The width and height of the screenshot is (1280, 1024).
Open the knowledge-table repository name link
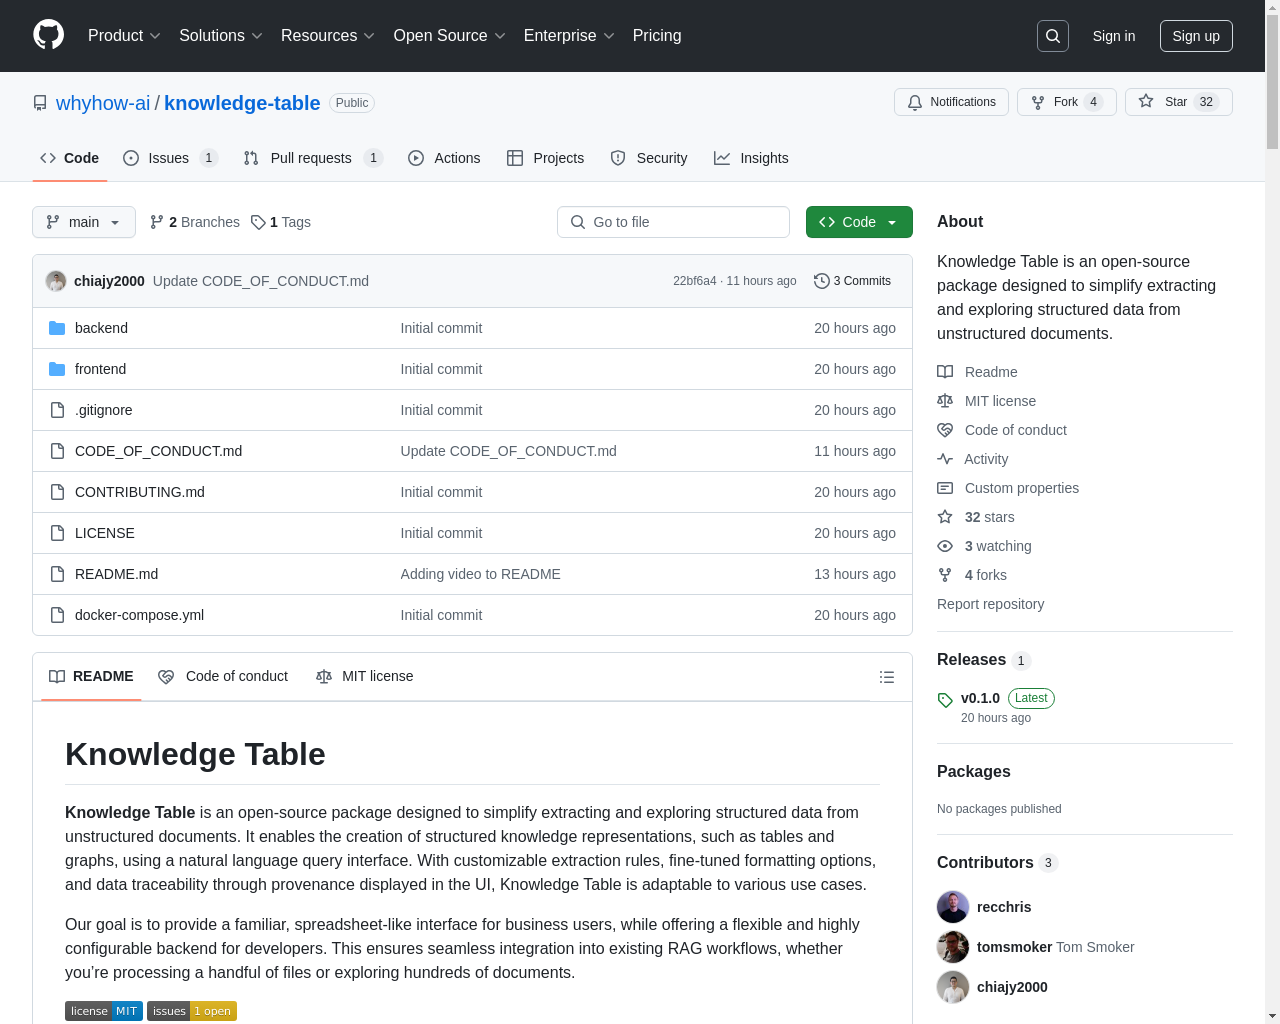coord(242,103)
